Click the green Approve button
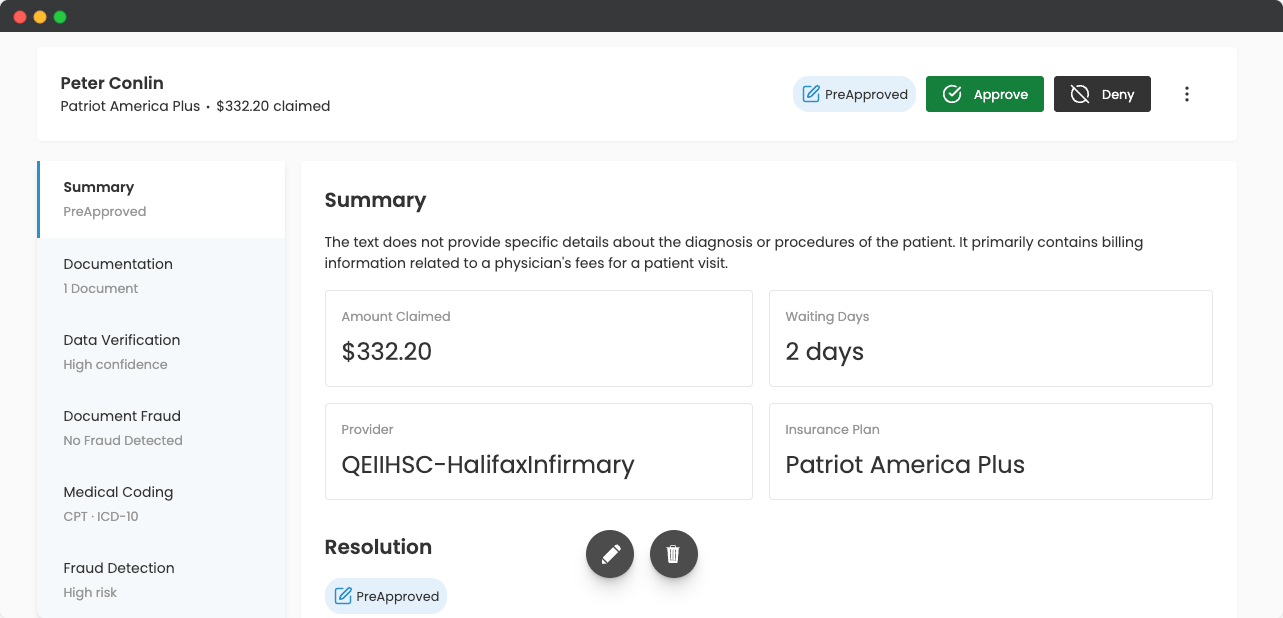 984,94
